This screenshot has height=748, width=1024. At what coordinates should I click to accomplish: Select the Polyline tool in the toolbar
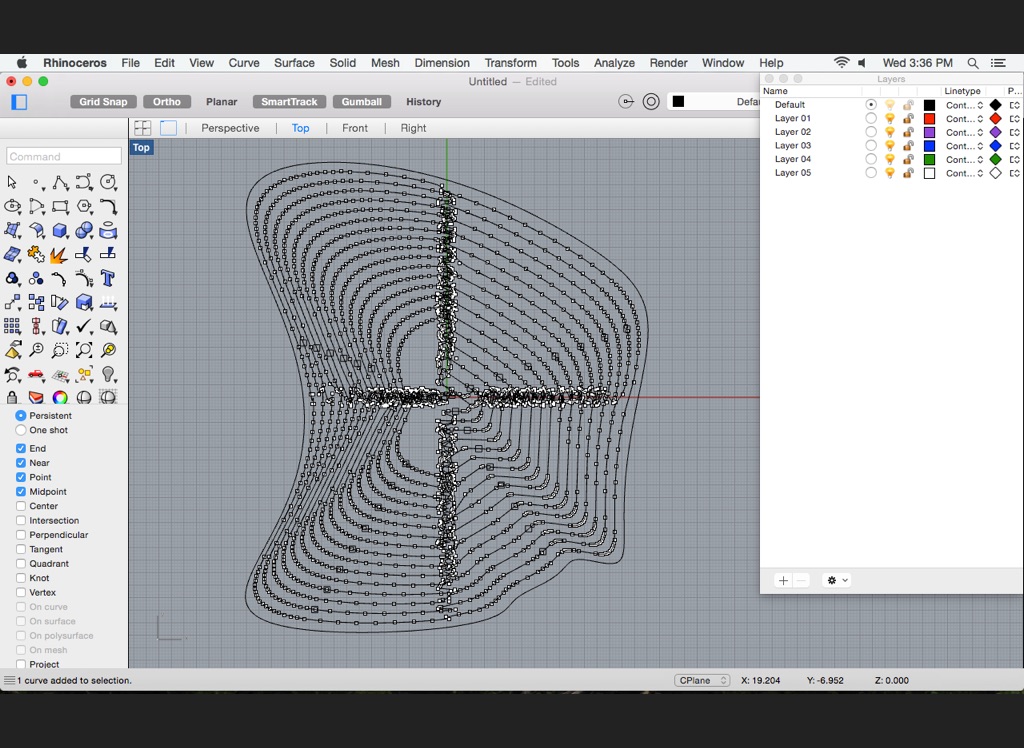coord(60,183)
